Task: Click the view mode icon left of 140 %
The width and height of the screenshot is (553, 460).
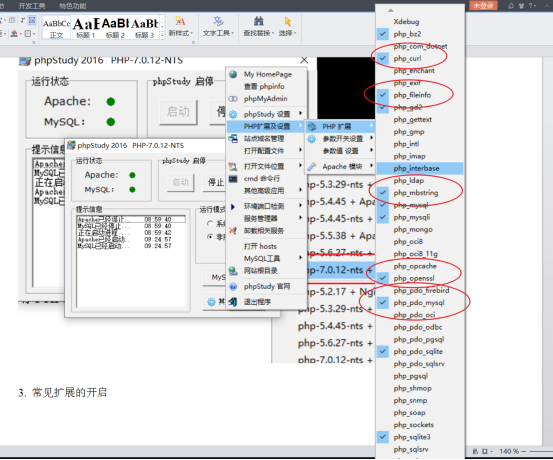Action: (485, 451)
